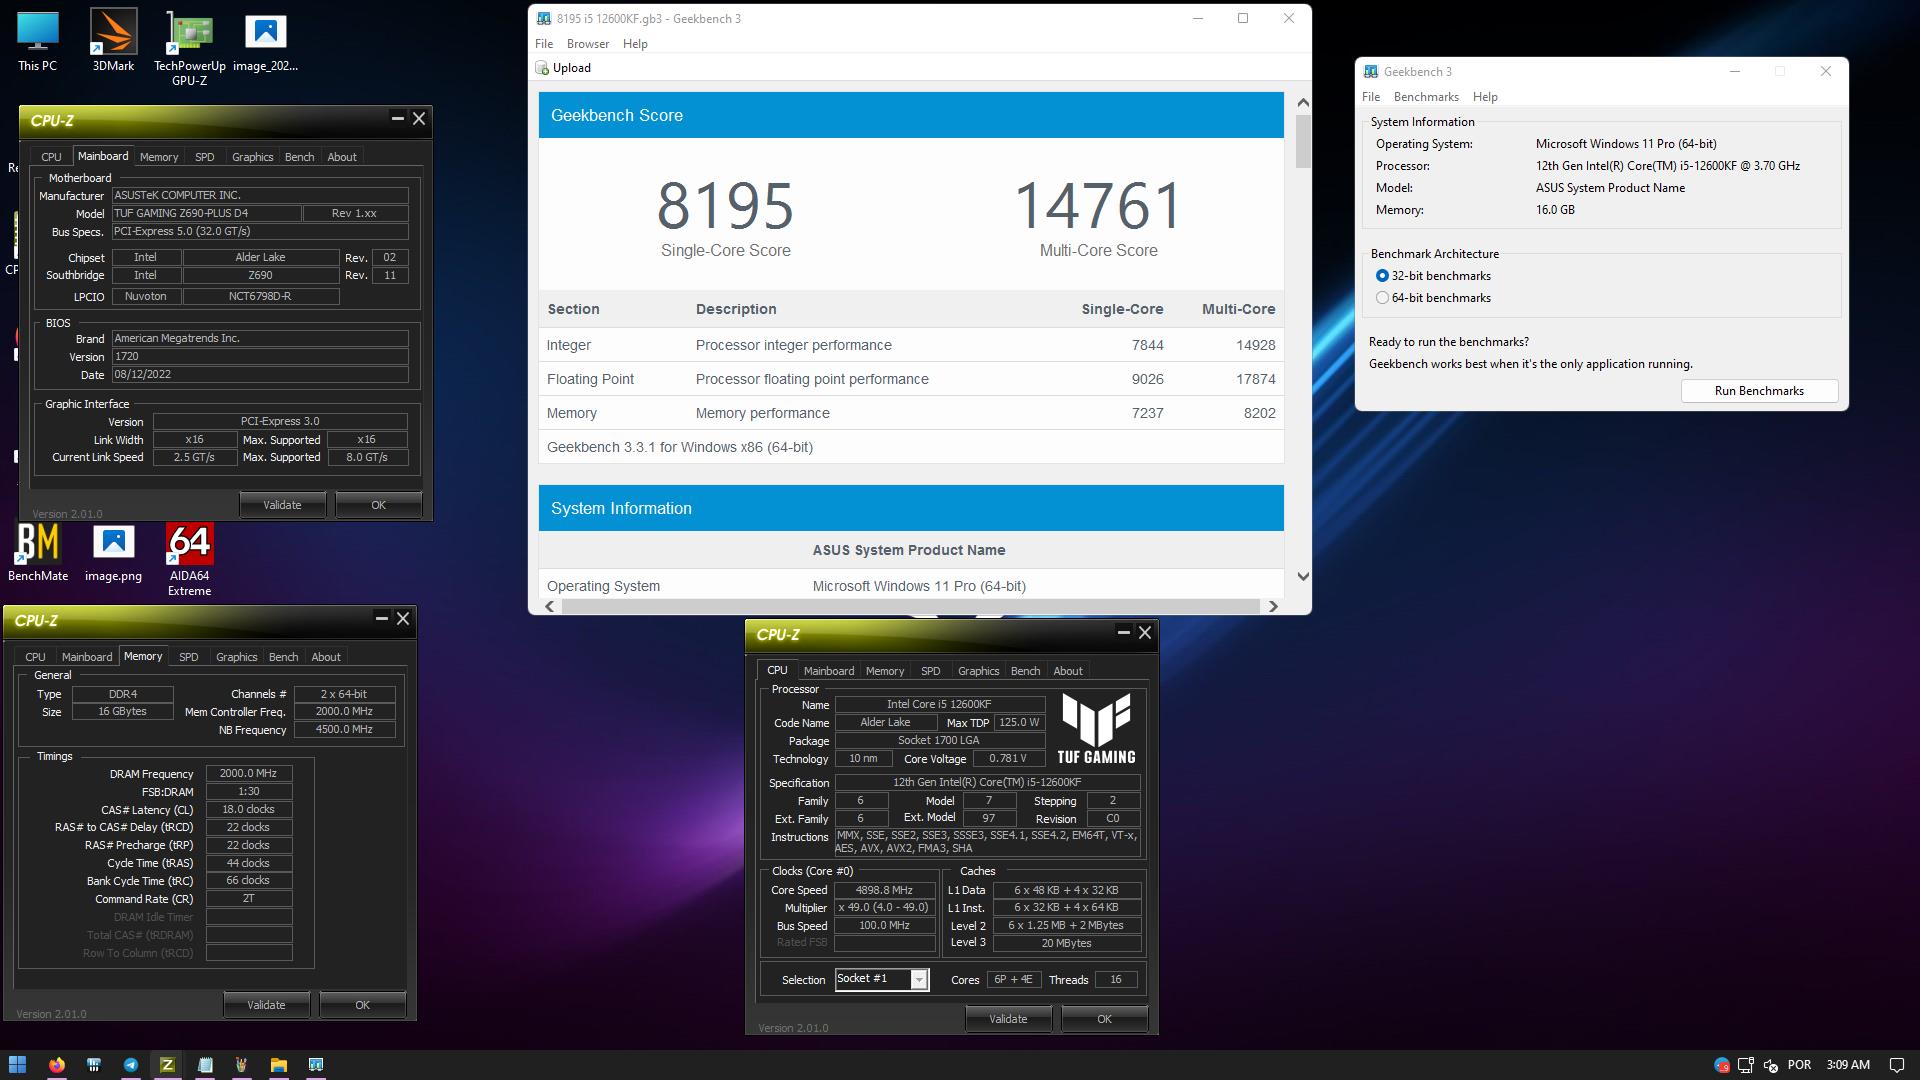
Task: Click the TUF GAMING Z690-PLUS D4 model field
Action: point(206,213)
